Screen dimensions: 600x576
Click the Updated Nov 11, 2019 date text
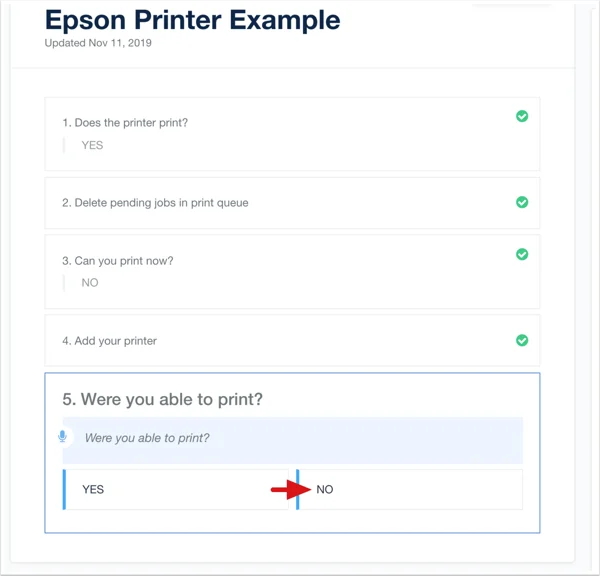(x=98, y=43)
